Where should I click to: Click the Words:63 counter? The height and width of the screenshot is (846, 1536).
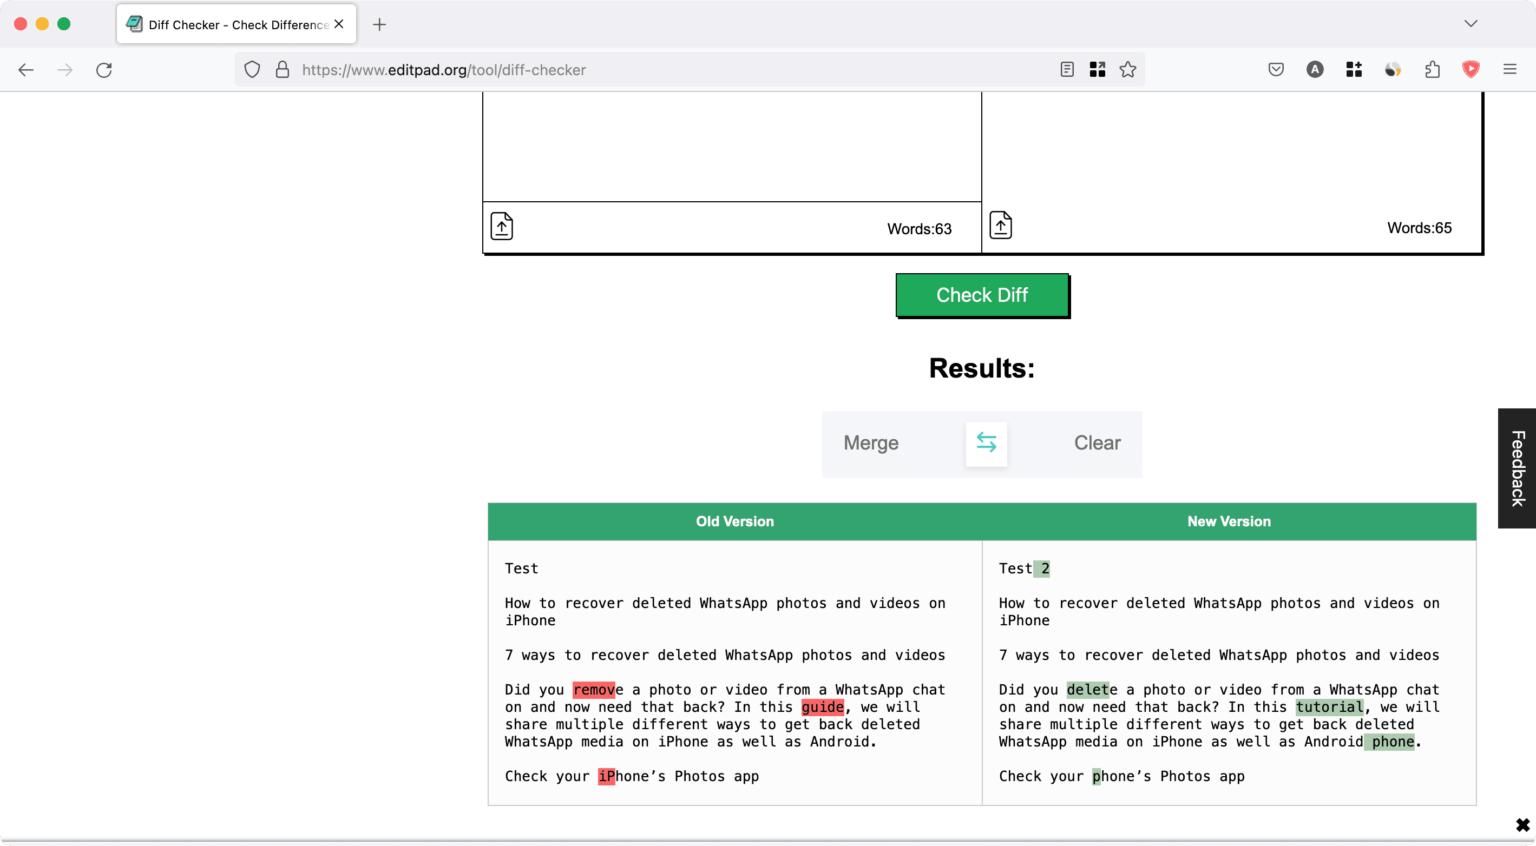click(x=919, y=229)
